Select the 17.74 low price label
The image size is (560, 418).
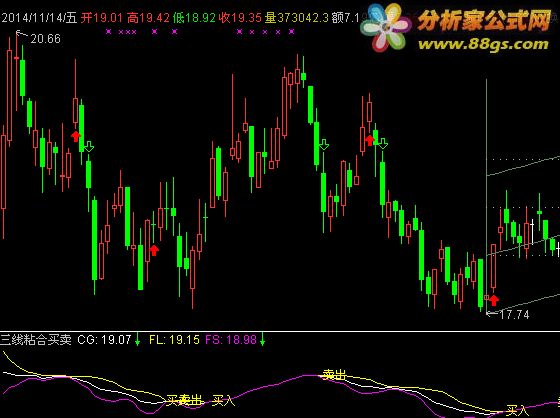(514, 314)
